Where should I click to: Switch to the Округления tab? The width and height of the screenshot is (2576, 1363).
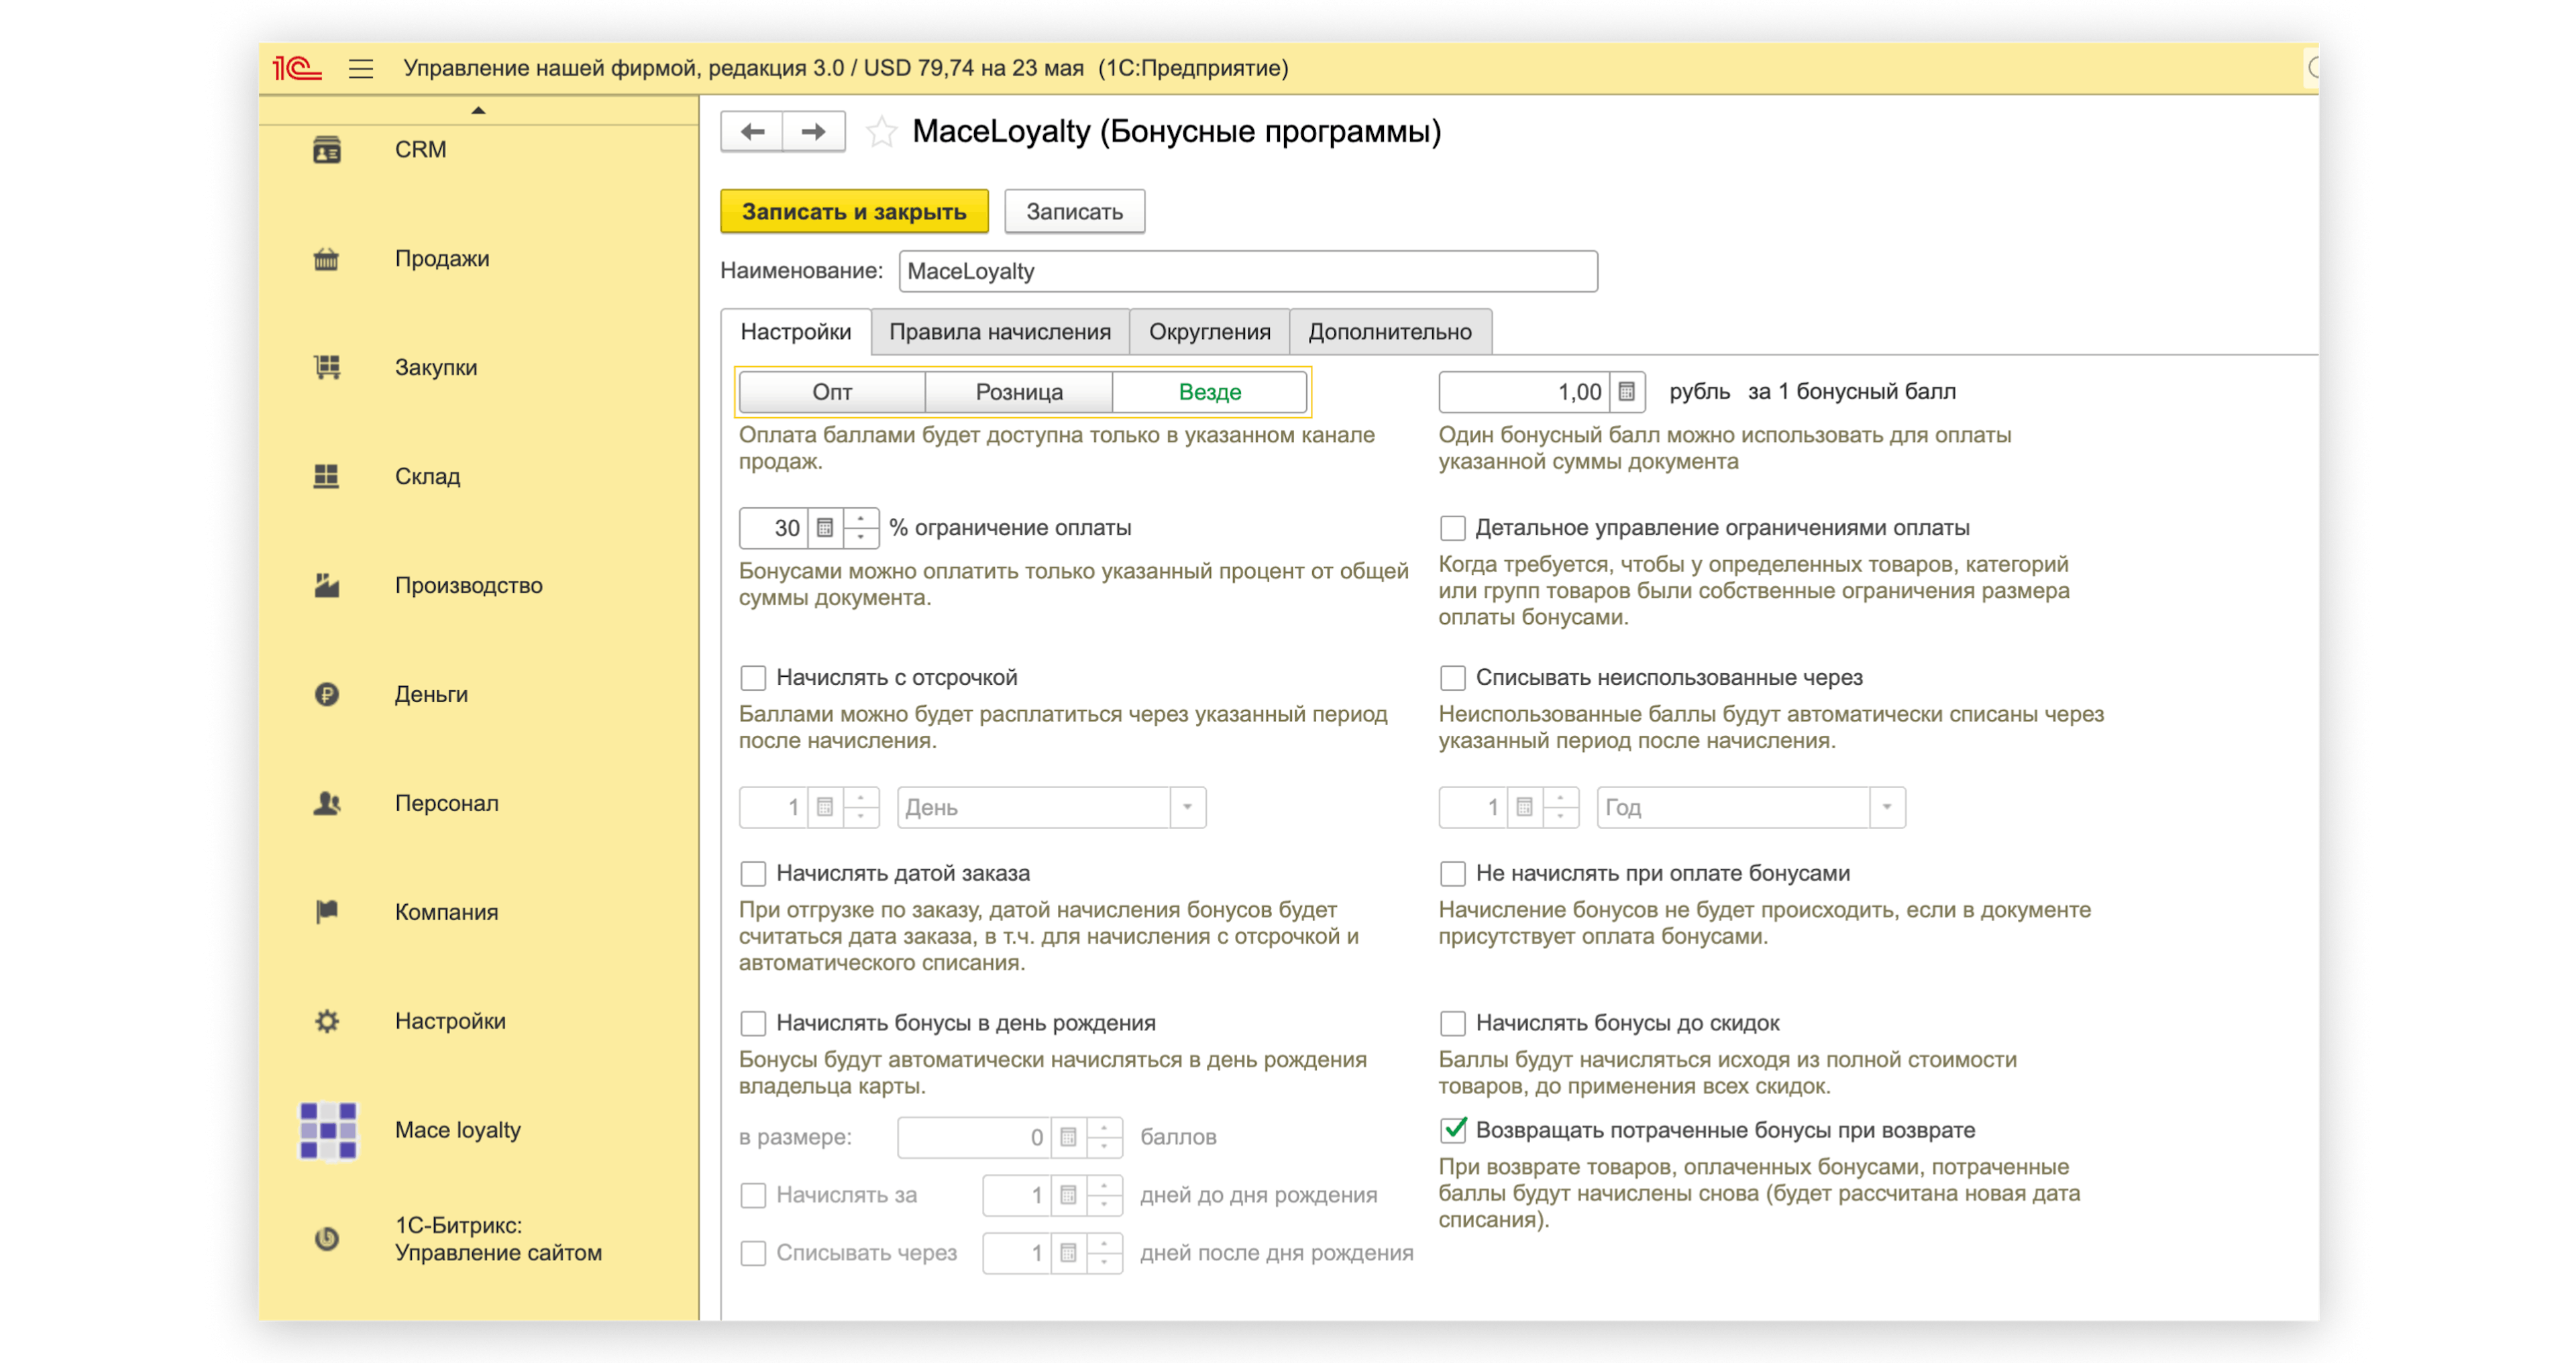1210,332
